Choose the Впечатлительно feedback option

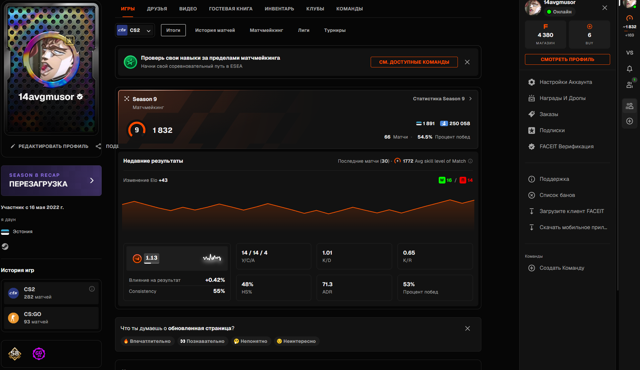(x=147, y=341)
